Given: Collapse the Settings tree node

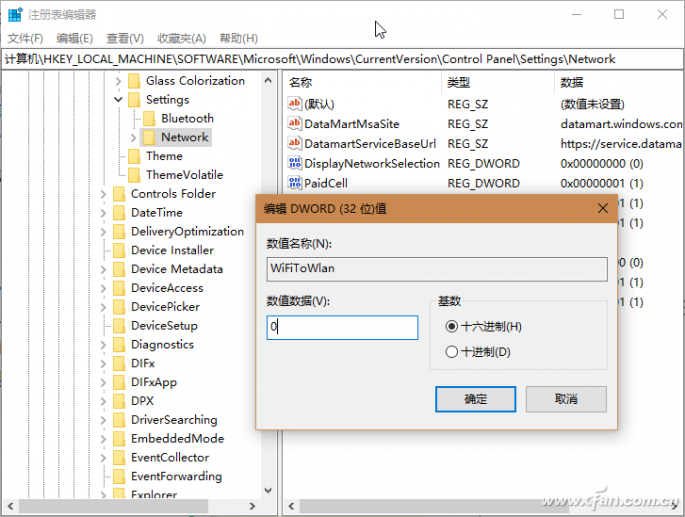Looking at the screenshot, I should tap(118, 100).
